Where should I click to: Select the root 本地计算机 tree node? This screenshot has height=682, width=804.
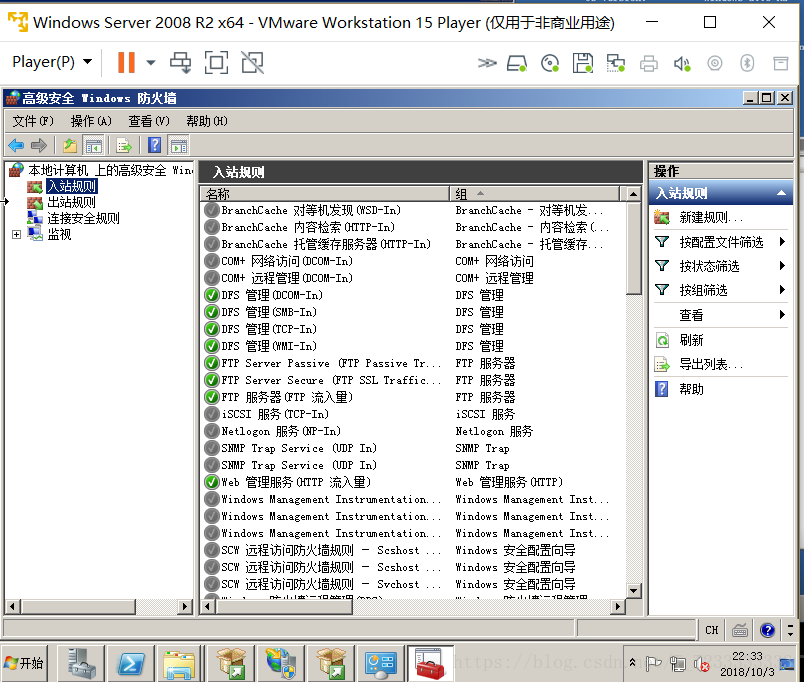110,170
